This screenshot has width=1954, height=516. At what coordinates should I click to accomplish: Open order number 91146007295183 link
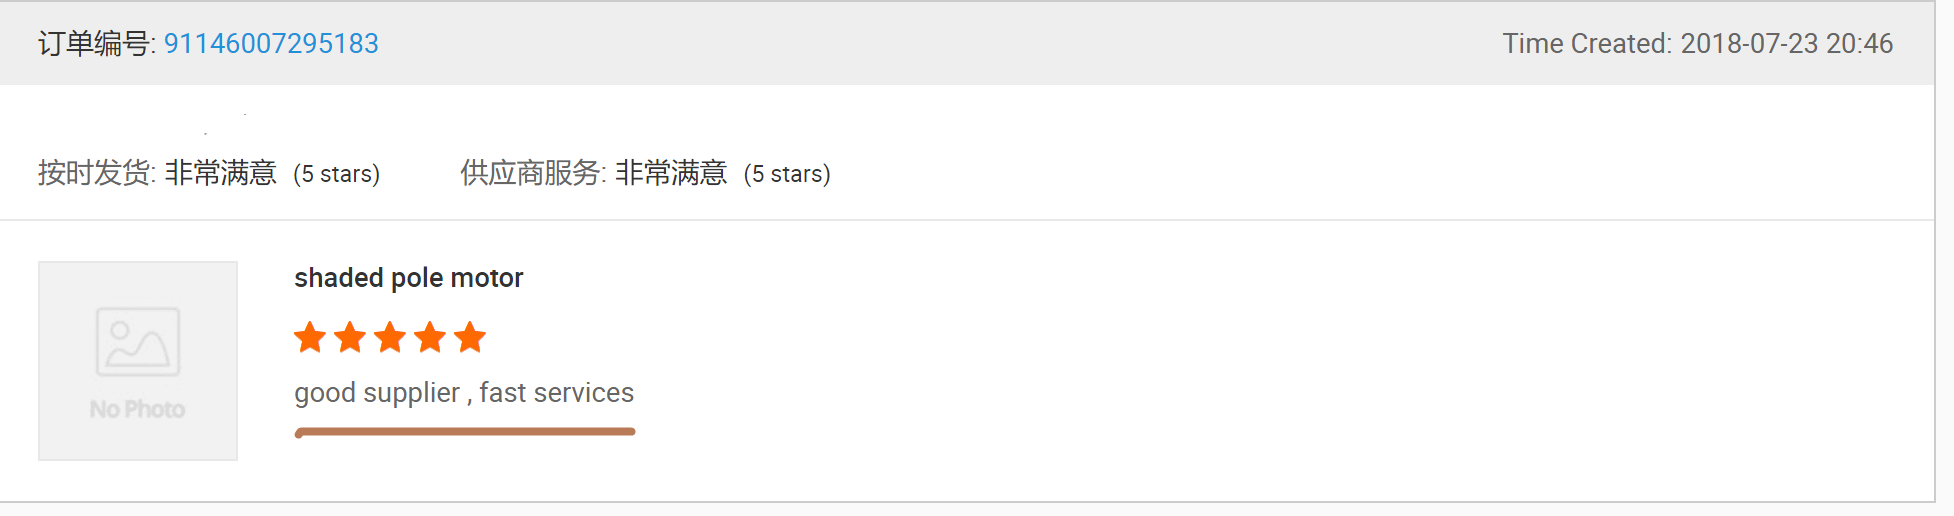click(x=271, y=44)
